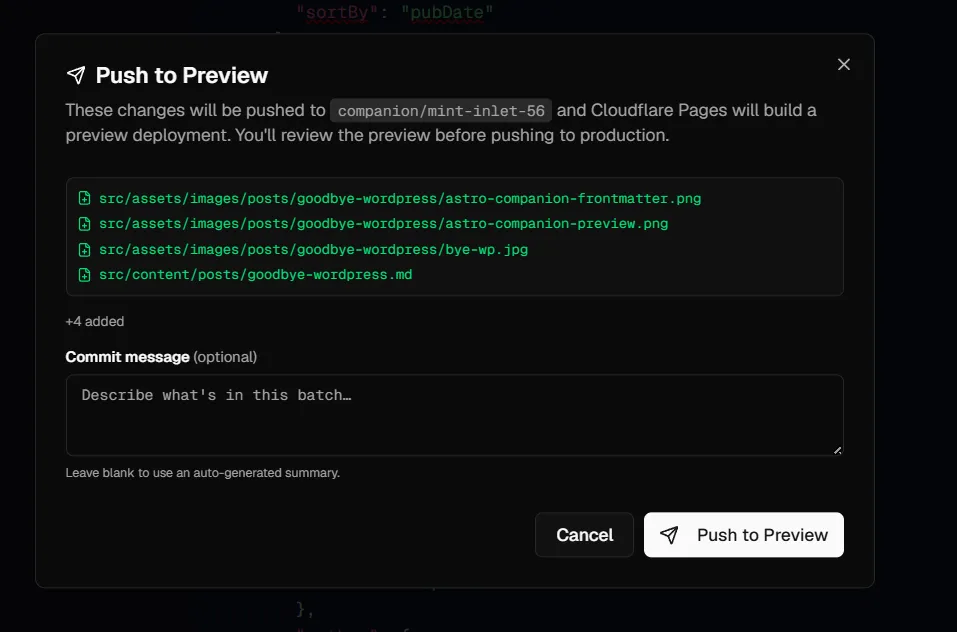The width and height of the screenshot is (957, 632).
Task: Click the file-added icon beside bye-wp.jpg
Action: coord(84,250)
